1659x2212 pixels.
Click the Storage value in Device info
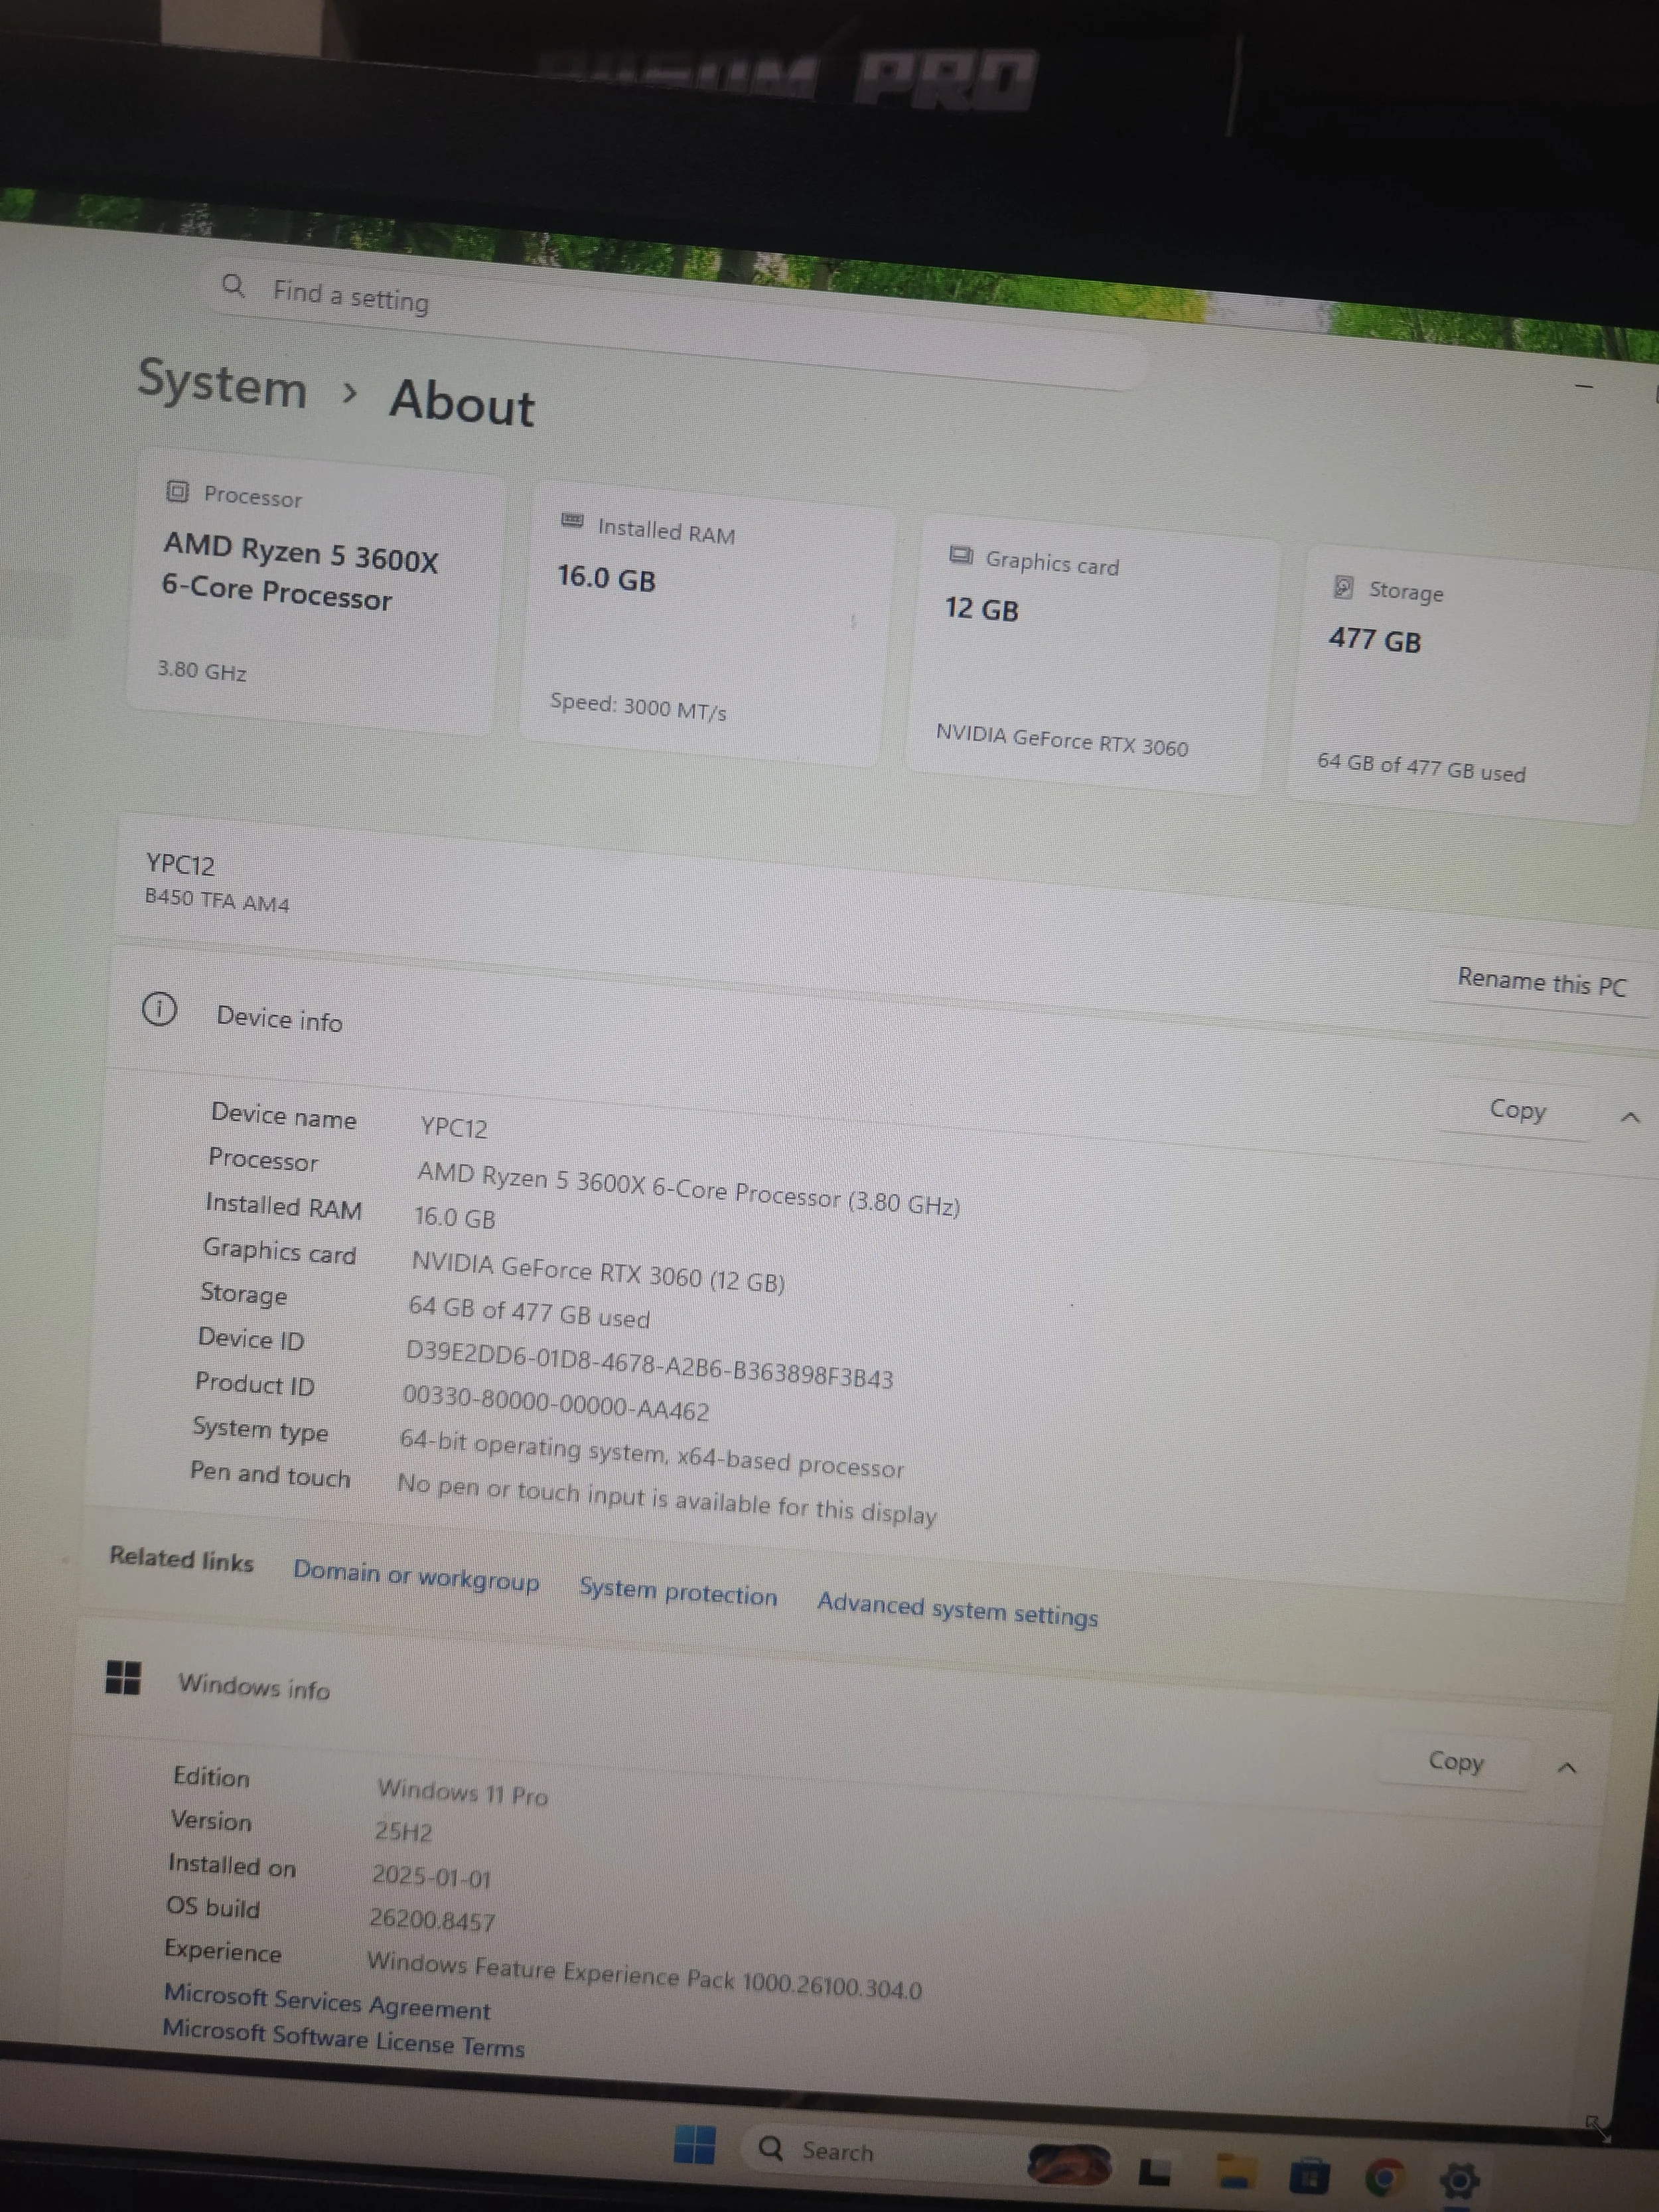[x=529, y=1312]
